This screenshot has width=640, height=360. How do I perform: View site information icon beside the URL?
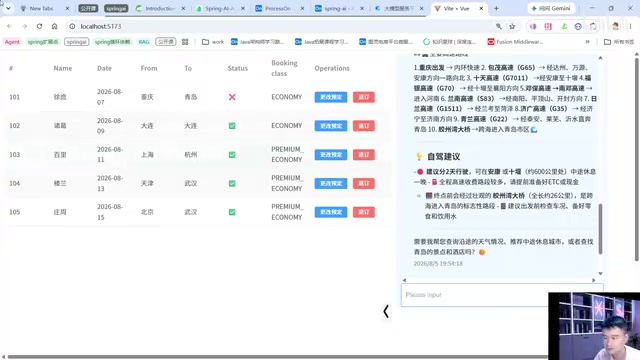(72, 26)
